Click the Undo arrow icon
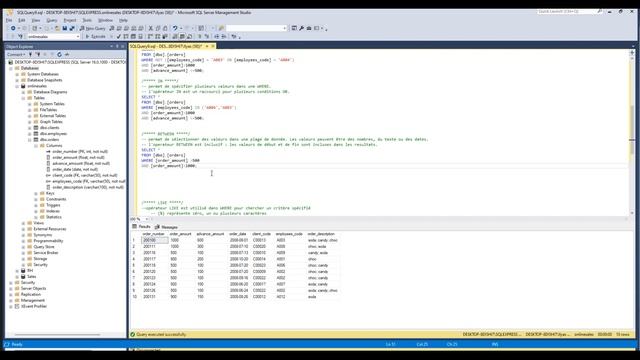 (x=175, y=28)
